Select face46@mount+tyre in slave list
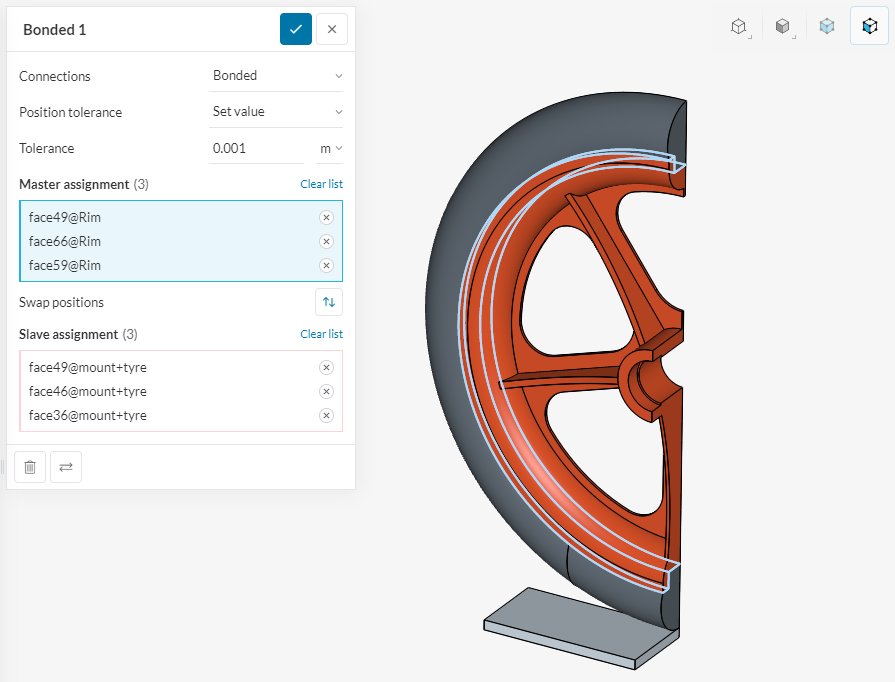Image resolution: width=895 pixels, height=682 pixels. pos(88,392)
